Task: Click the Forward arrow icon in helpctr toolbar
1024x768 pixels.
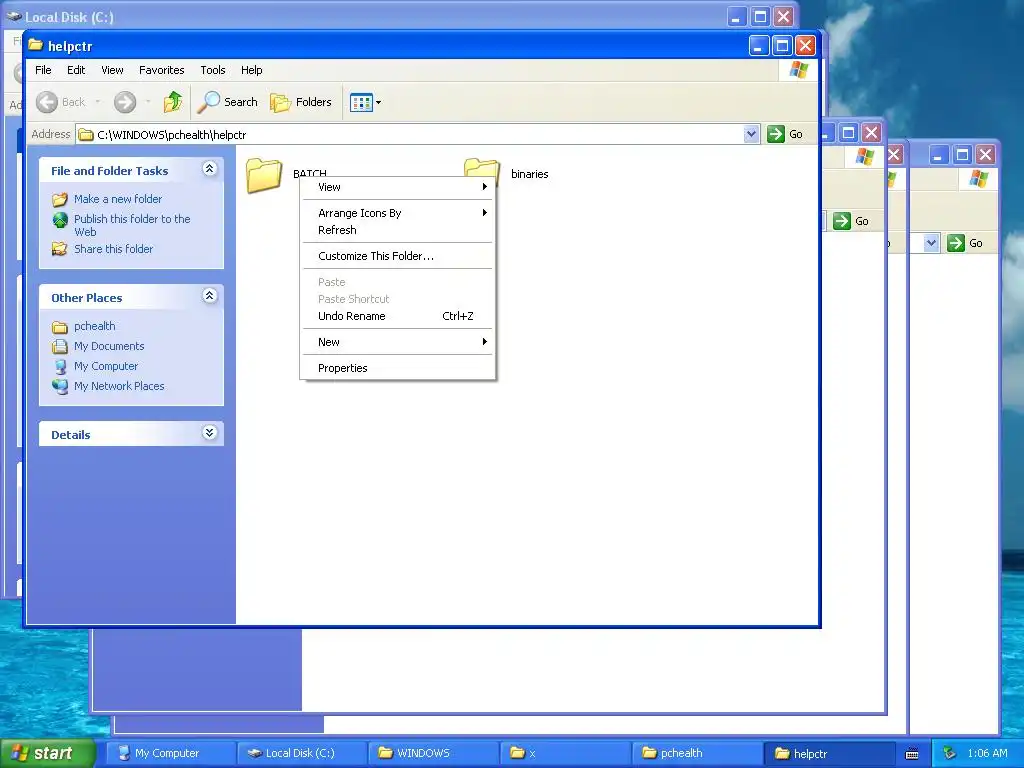Action: pos(125,102)
